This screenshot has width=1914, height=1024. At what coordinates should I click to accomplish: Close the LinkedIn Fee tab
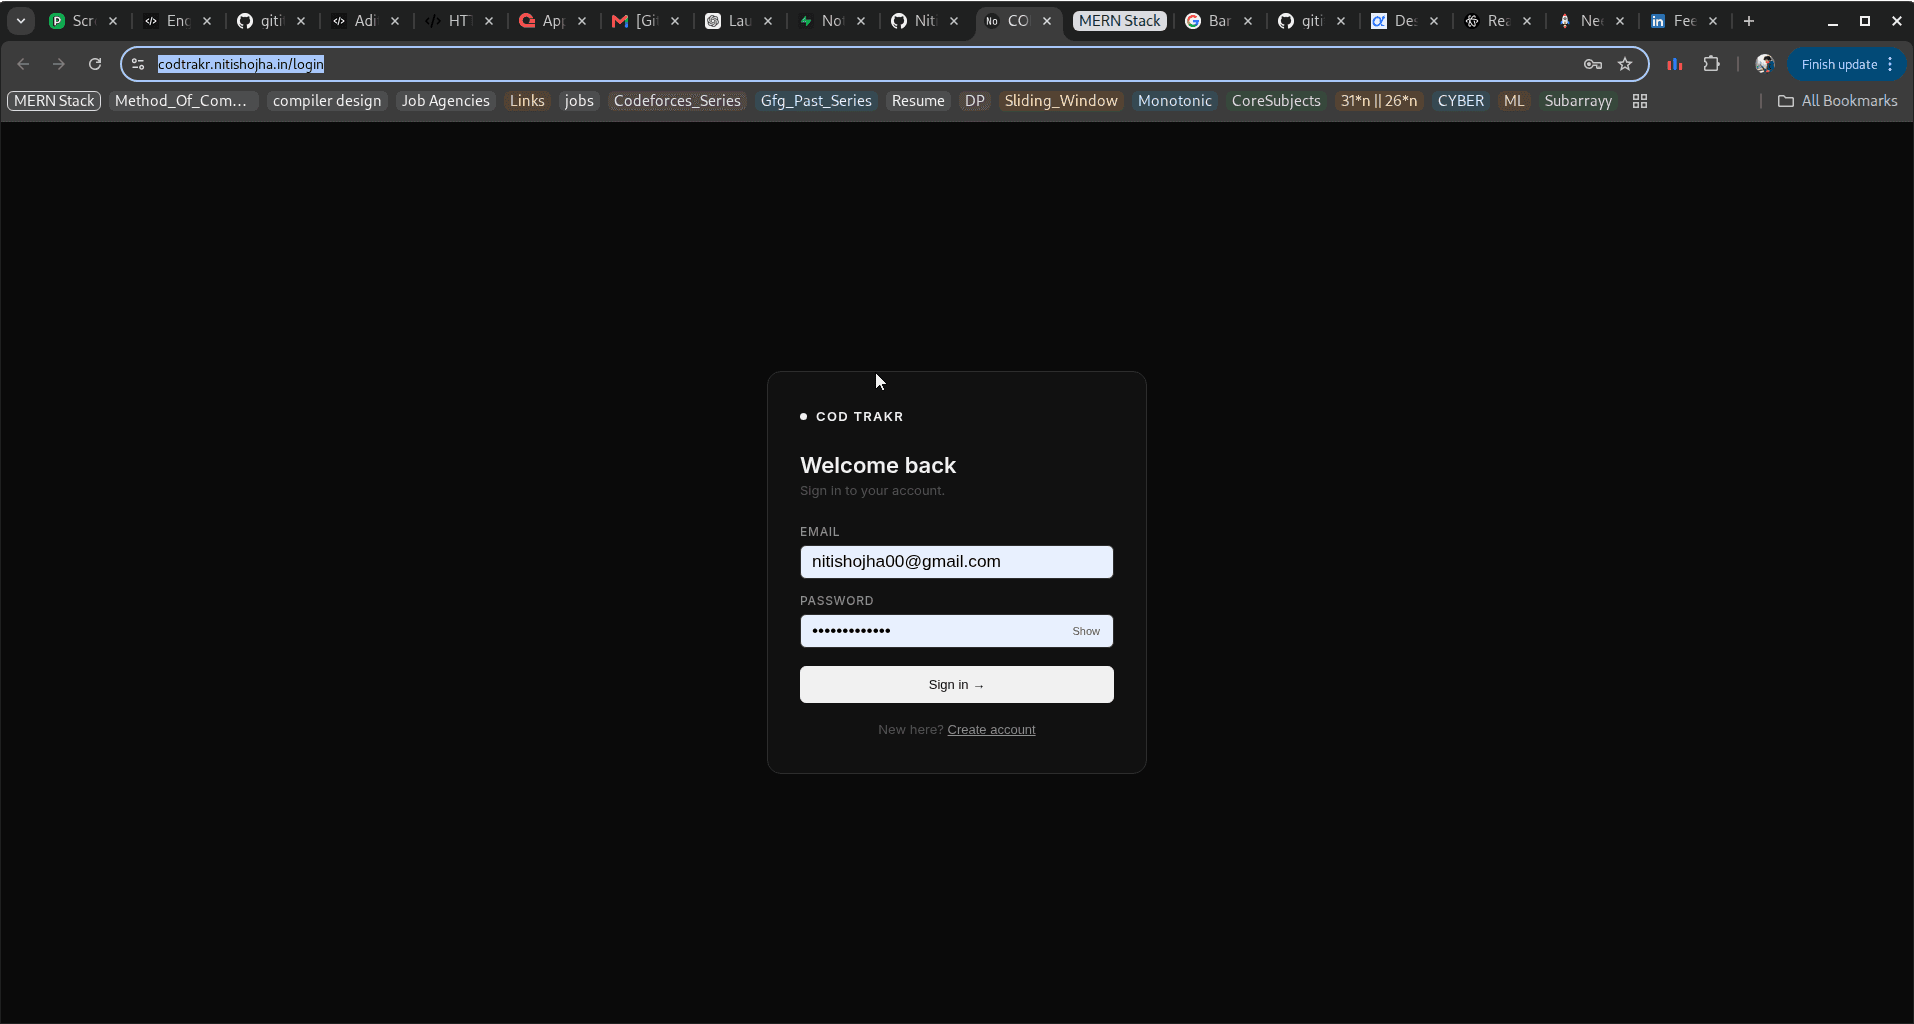click(1713, 21)
